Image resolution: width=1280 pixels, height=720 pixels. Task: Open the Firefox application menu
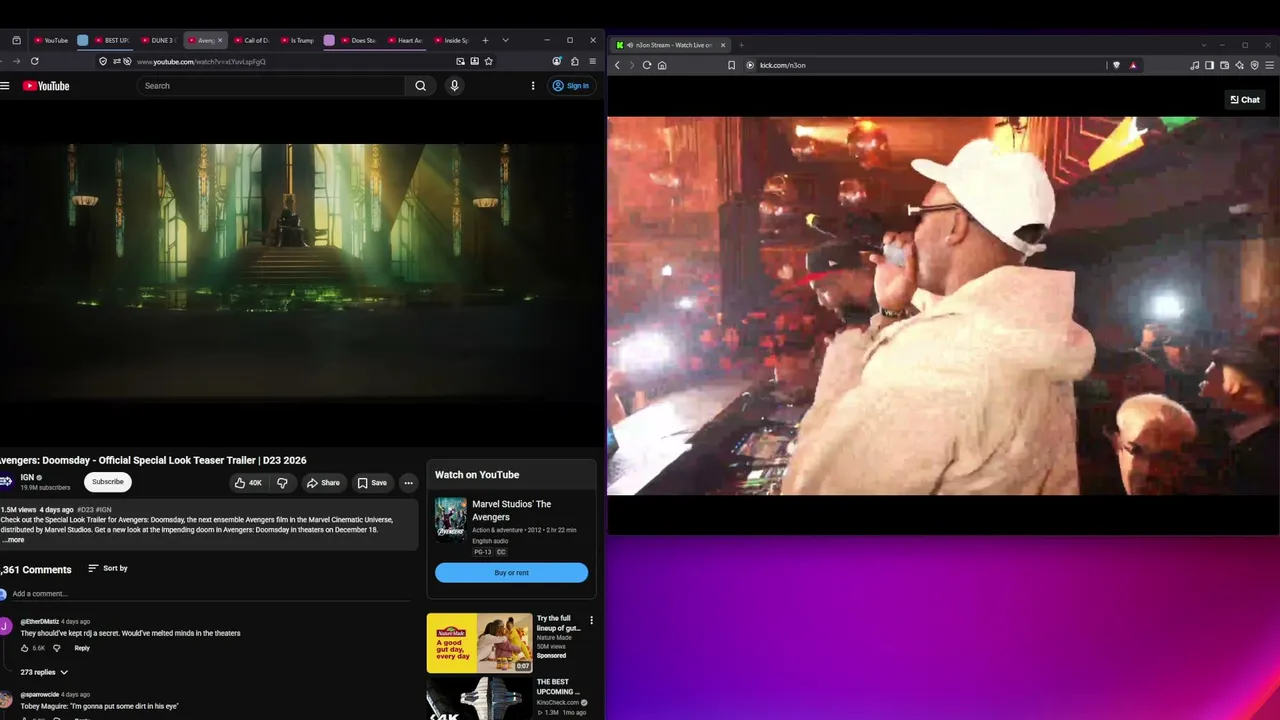coord(592,61)
